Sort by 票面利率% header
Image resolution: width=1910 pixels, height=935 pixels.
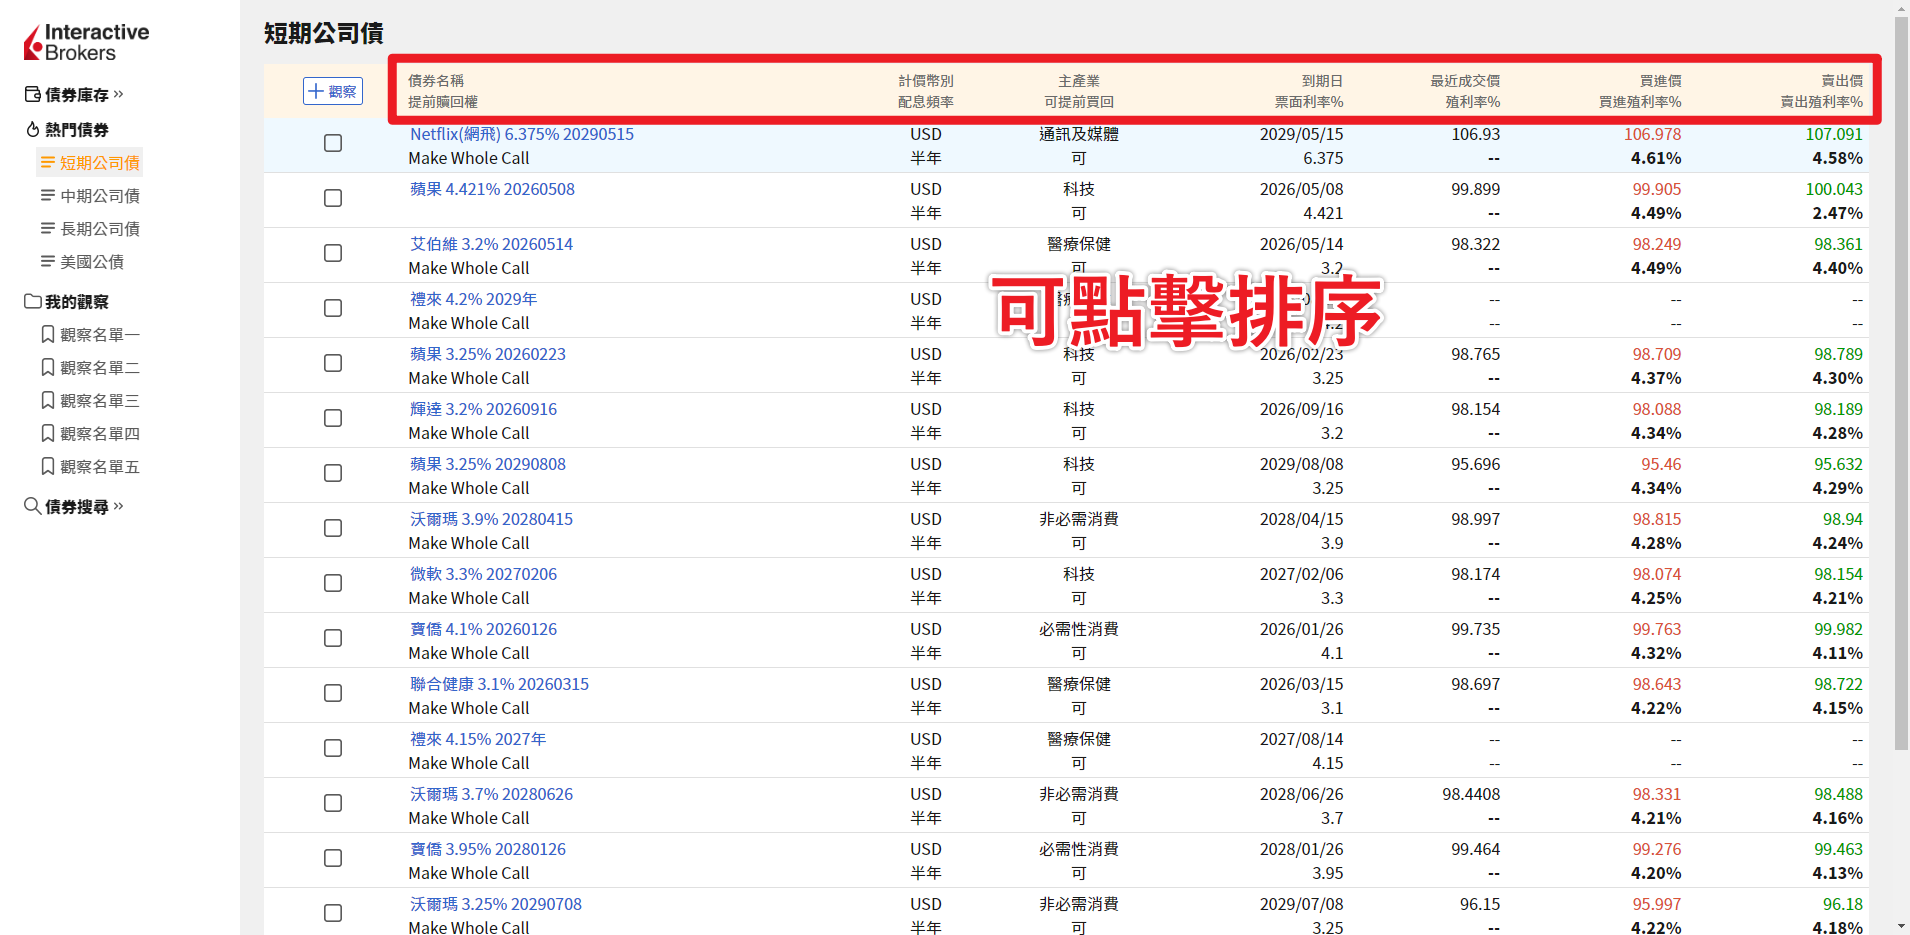click(1309, 102)
